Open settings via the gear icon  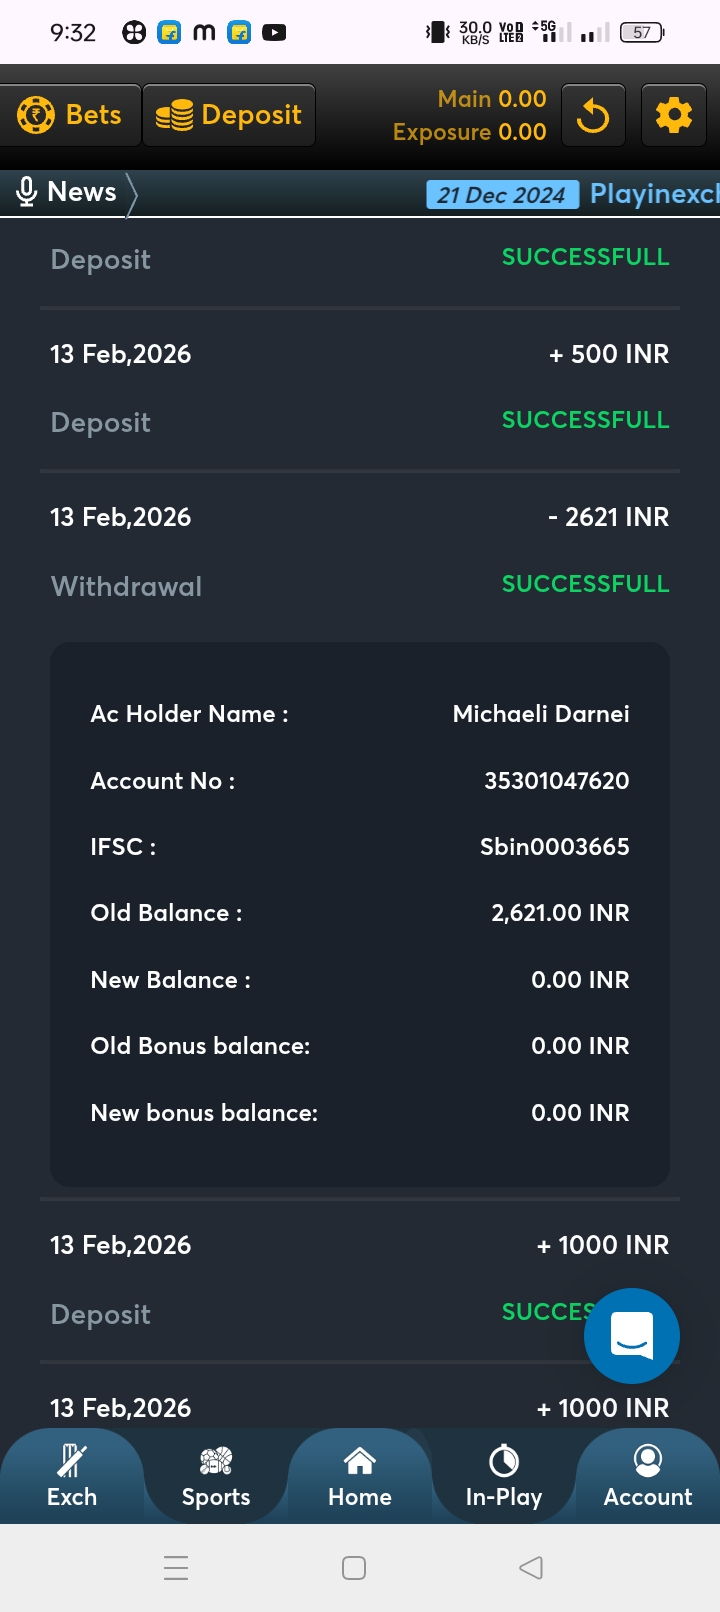pos(673,116)
